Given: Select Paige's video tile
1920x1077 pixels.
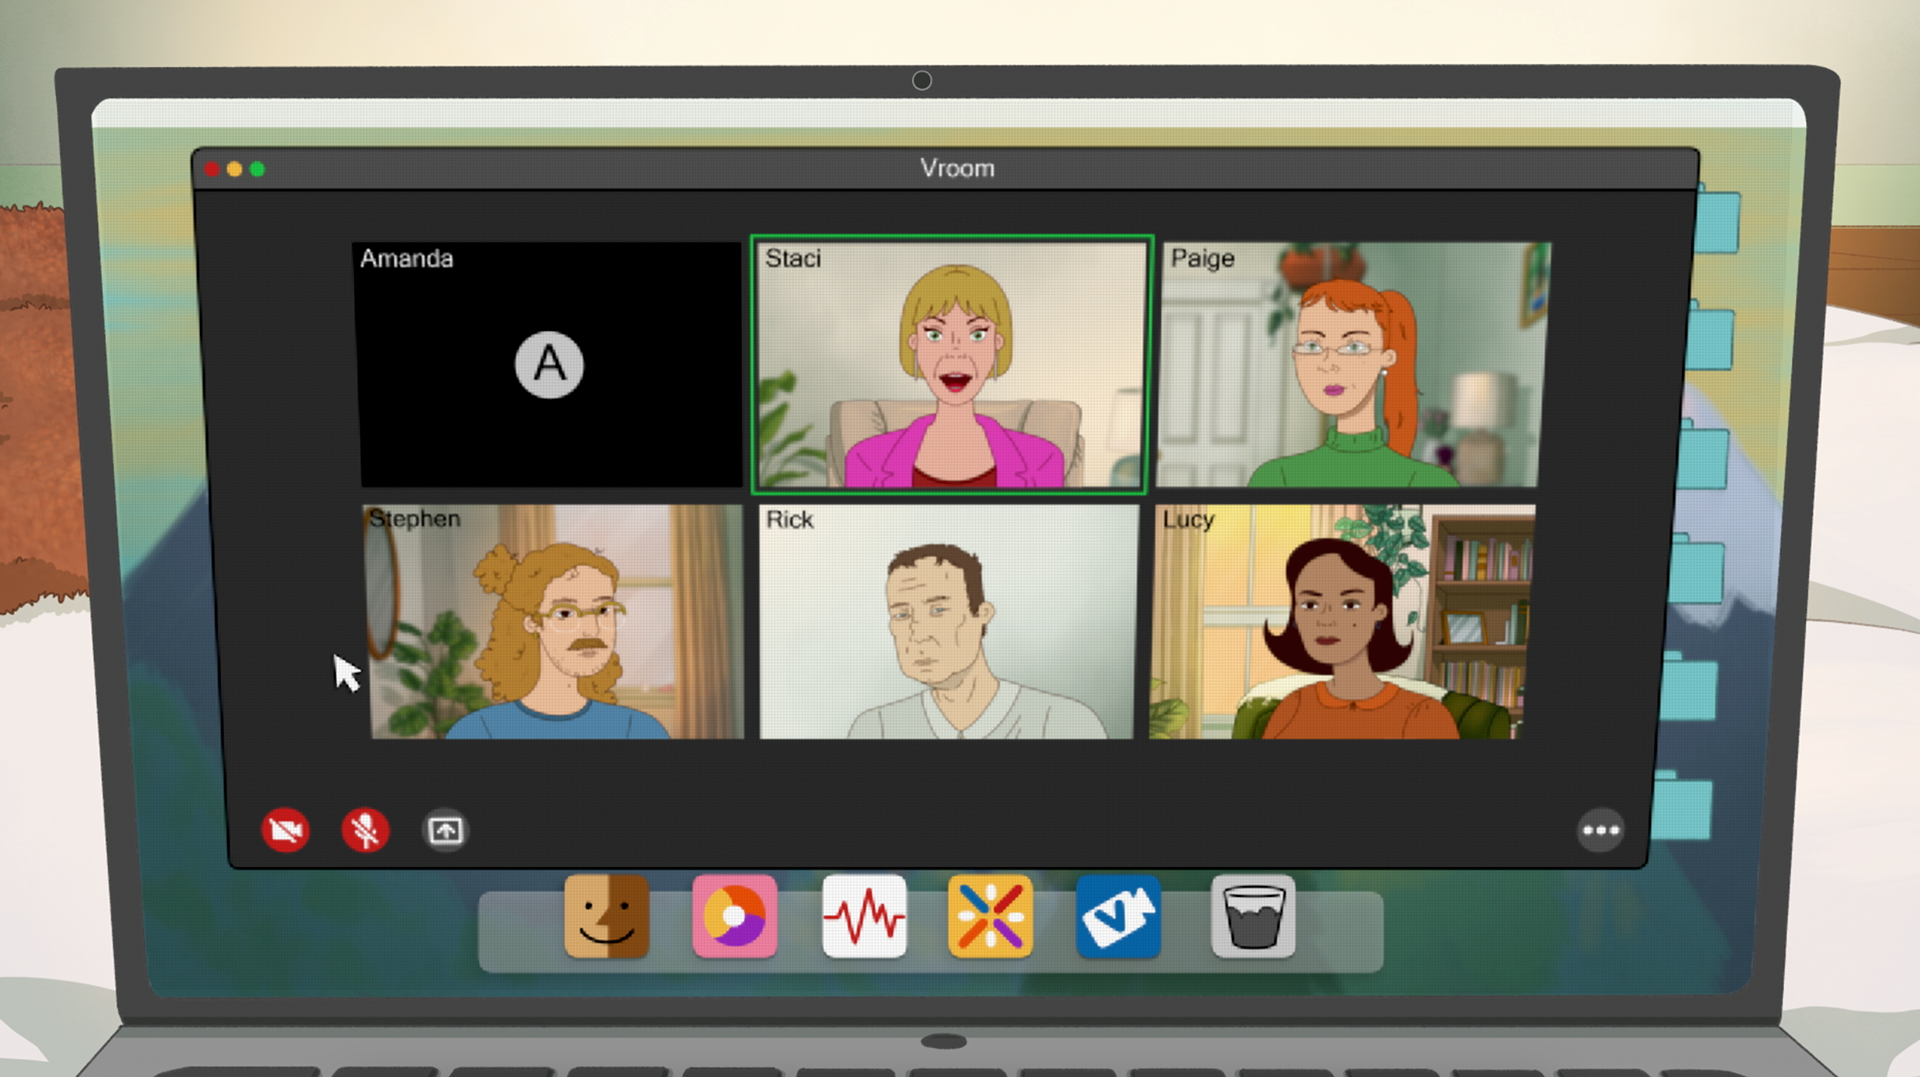Looking at the screenshot, I should [1353, 364].
